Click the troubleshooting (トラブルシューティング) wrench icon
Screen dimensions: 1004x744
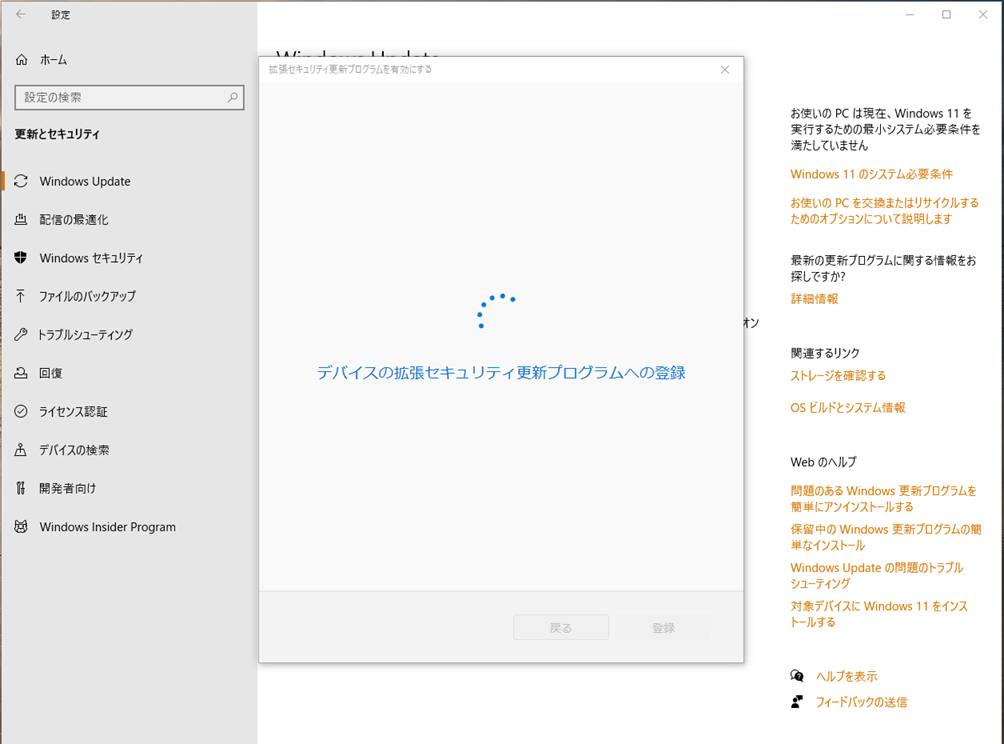click(x=21, y=335)
